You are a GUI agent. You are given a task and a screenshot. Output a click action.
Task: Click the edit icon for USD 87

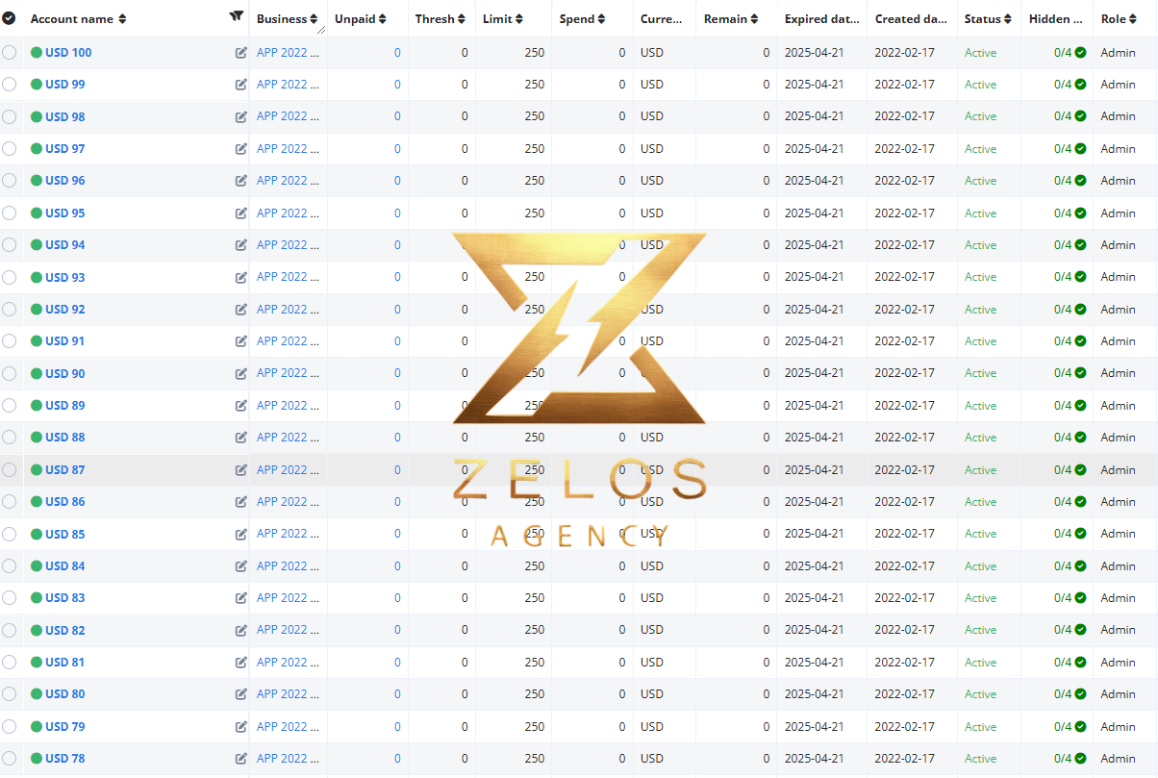[241, 470]
